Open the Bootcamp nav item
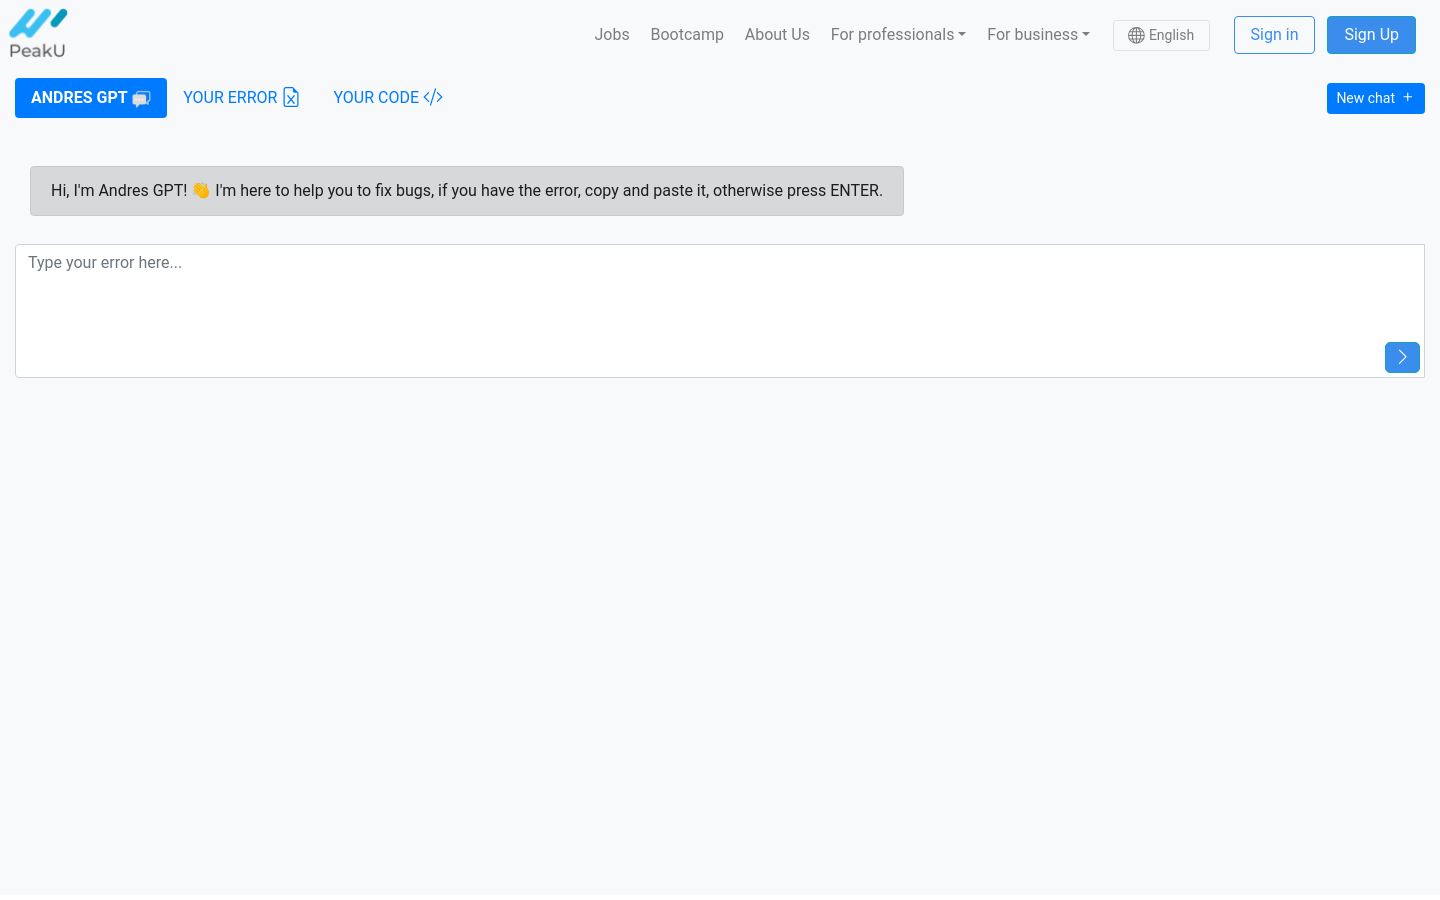The width and height of the screenshot is (1440, 900). pos(686,34)
